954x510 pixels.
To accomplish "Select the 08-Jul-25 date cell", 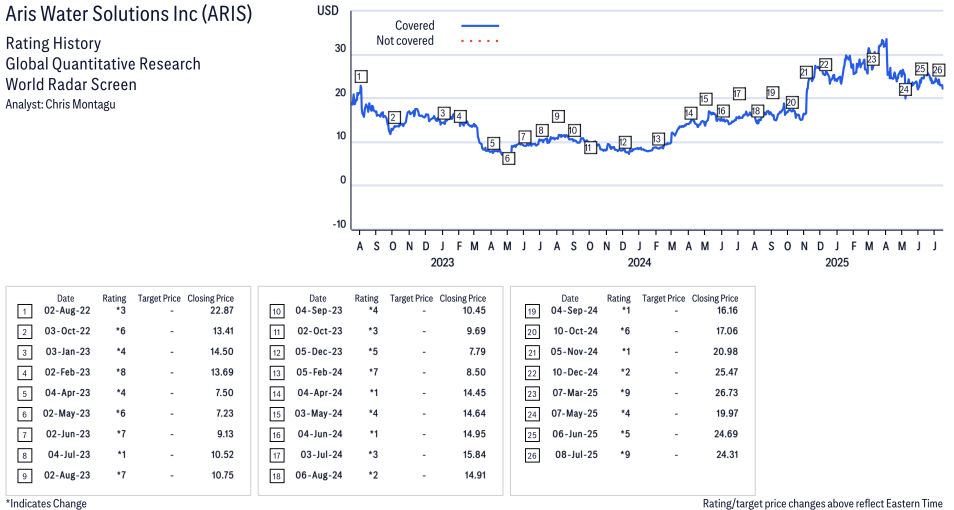I will (x=576, y=455).
